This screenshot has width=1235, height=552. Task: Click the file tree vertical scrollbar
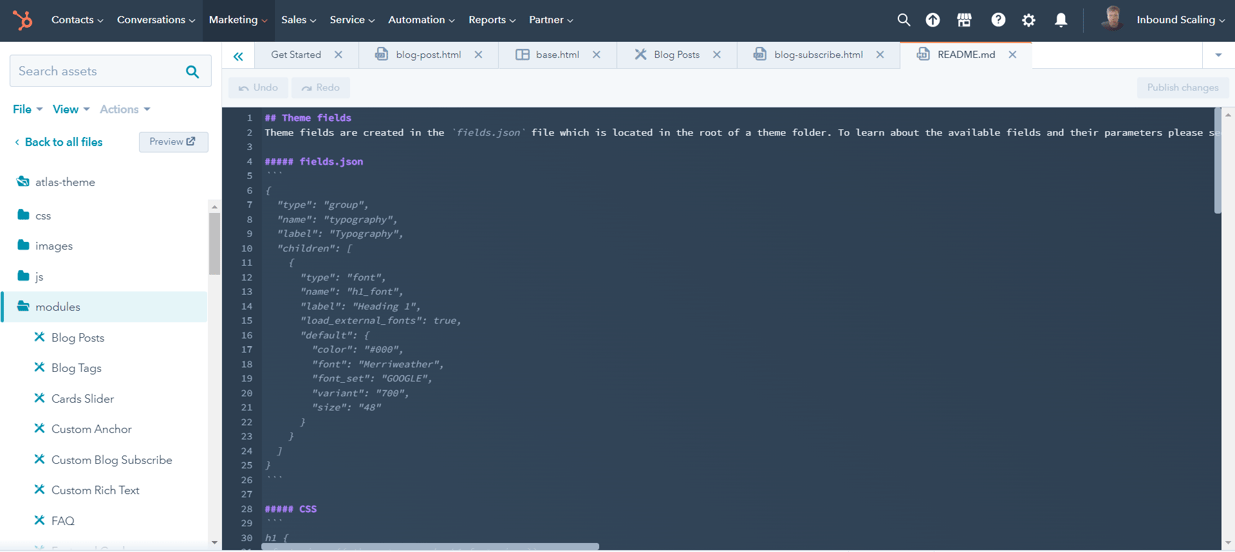point(214,243)
